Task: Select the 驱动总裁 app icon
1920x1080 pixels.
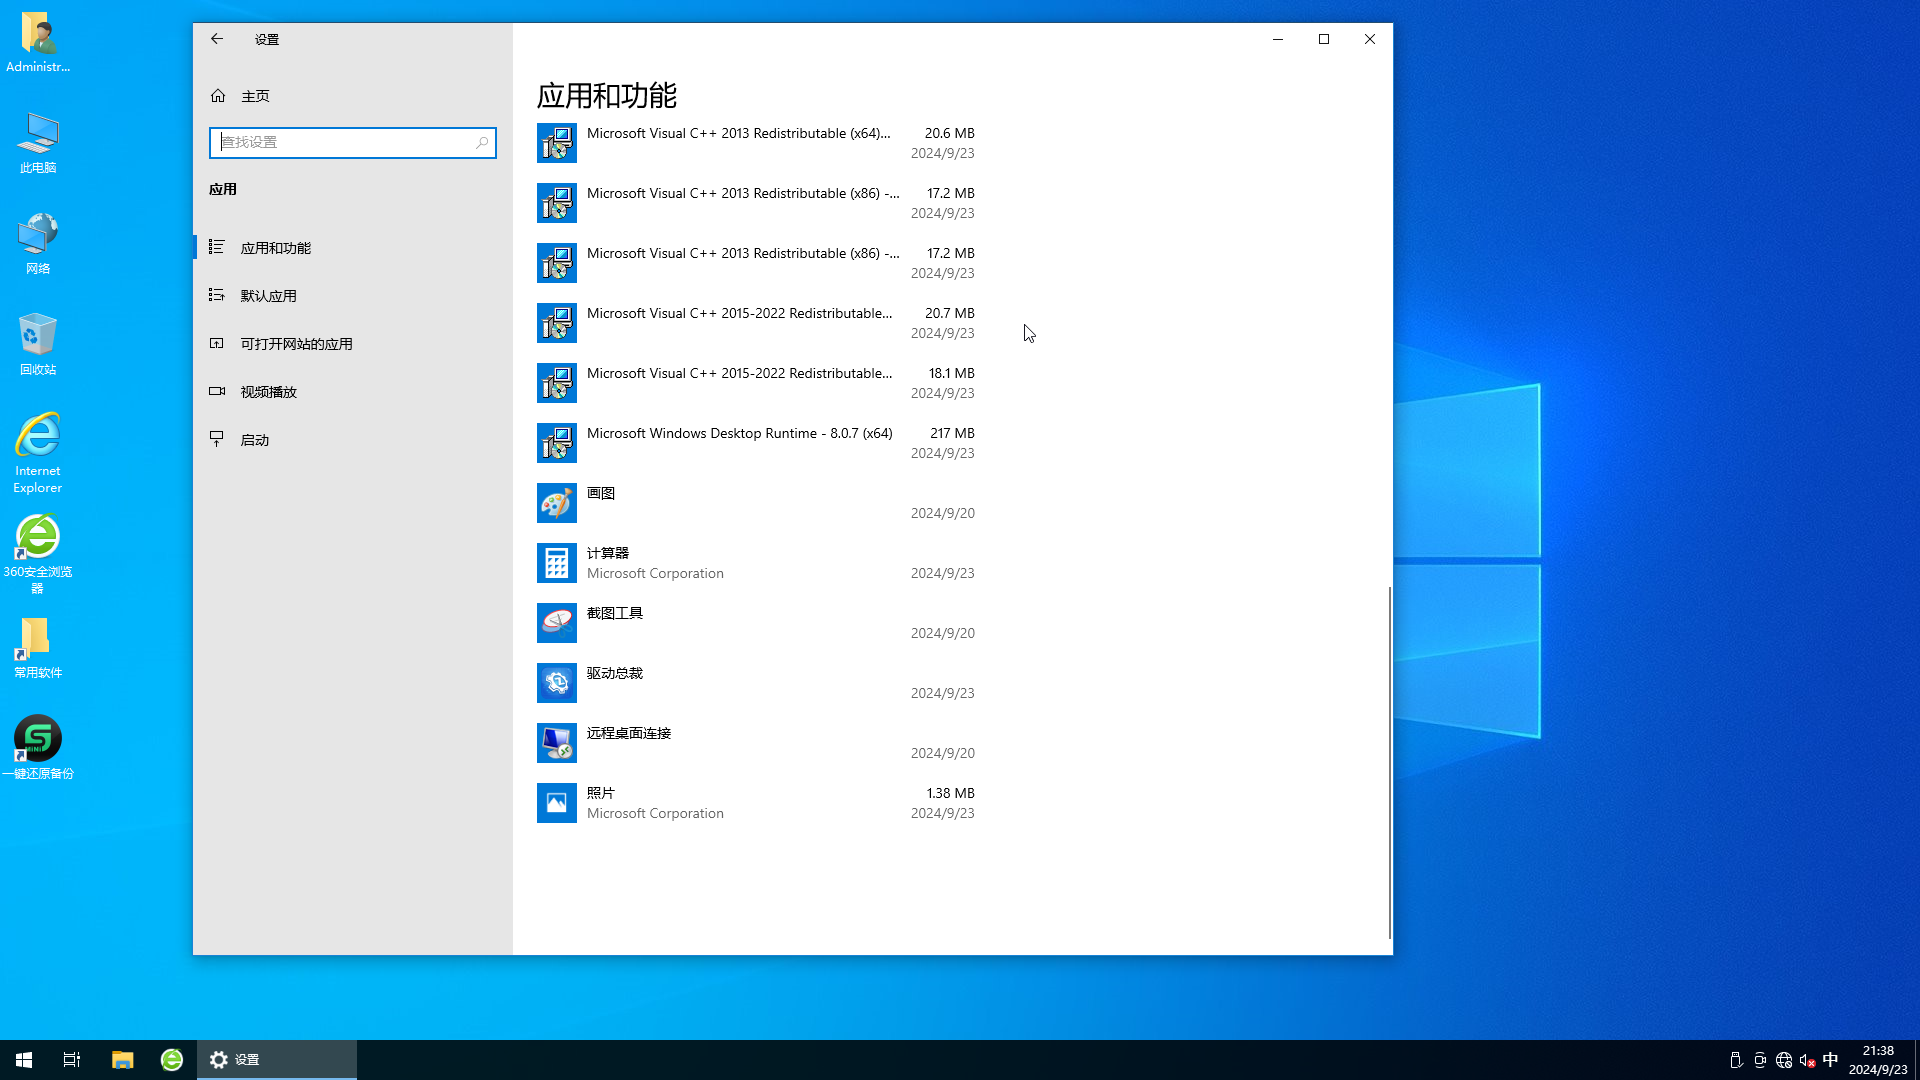Action: (x=557, y=683)
